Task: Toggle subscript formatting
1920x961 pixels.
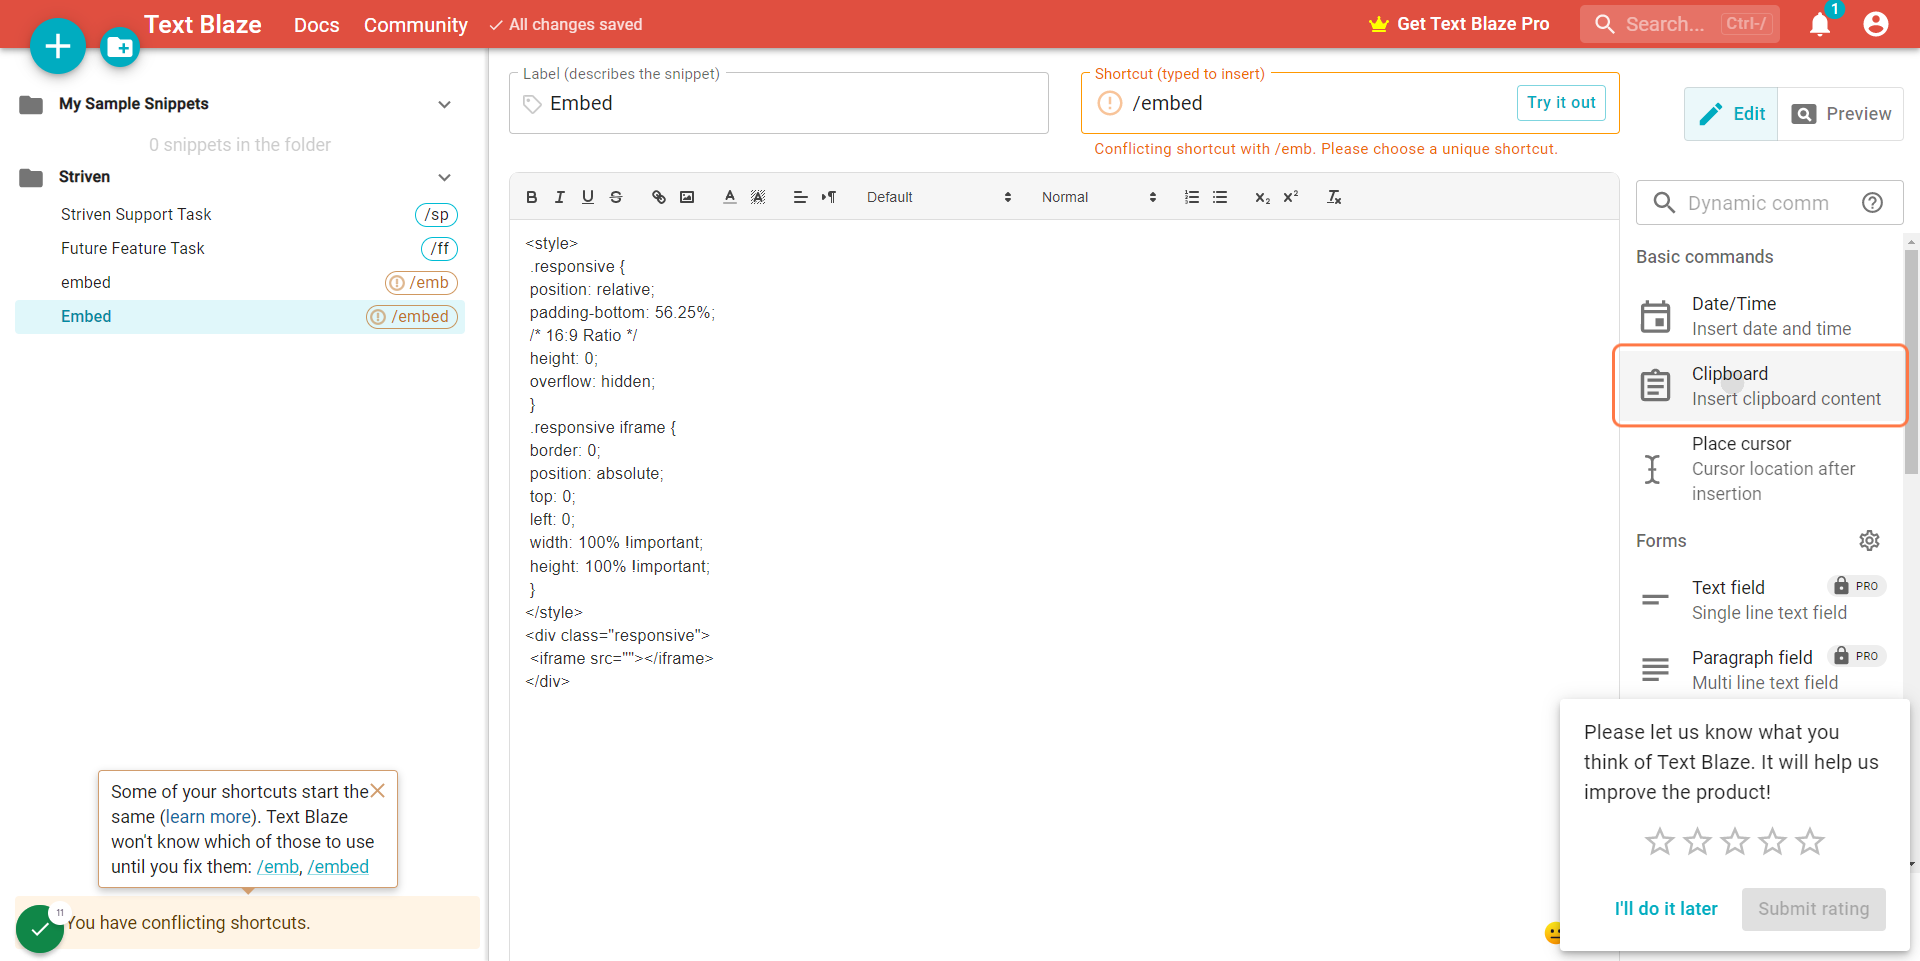Action: tap(1262, 197)
